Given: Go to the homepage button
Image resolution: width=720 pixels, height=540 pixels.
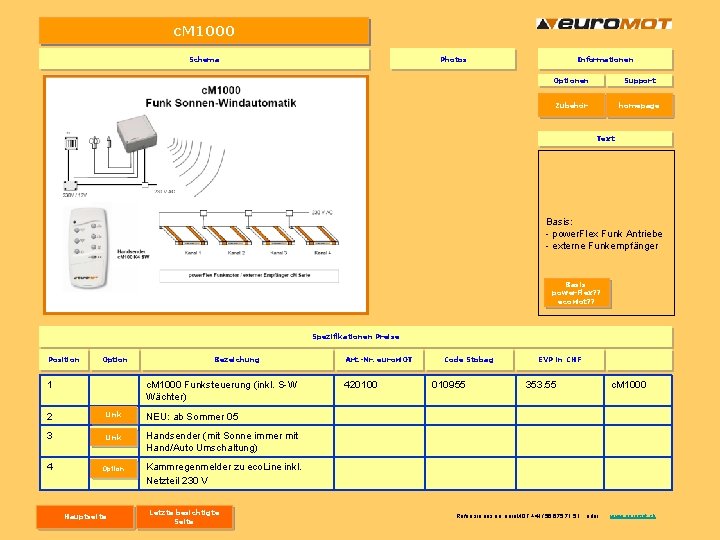Looking at the screenshot, I should (x=639, y=105).
